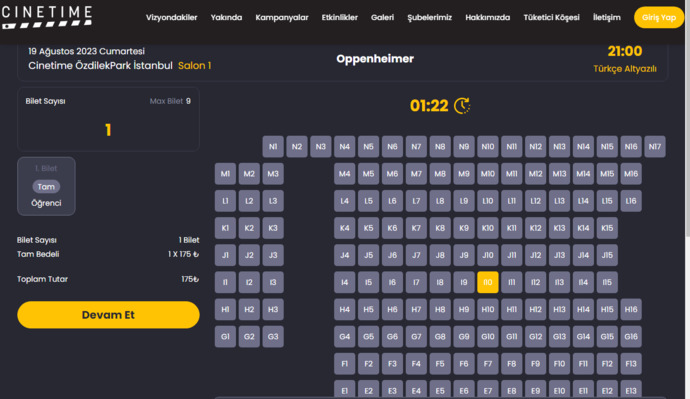Open the Yakında page

[x=226, y=18]
